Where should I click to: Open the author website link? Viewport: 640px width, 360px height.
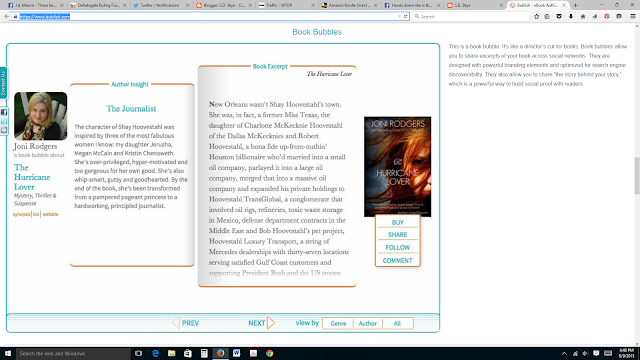click(x=51, y=214)
